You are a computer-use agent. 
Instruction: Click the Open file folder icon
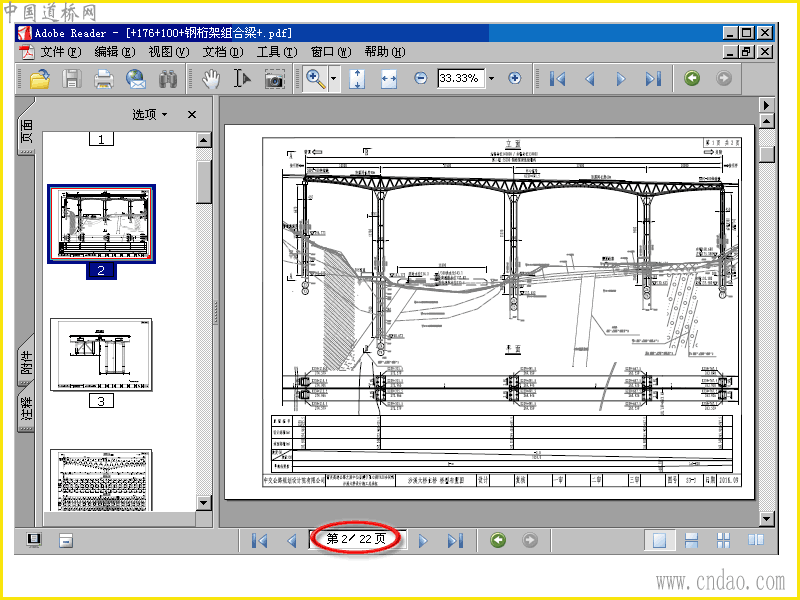click(x=39, y=79)
